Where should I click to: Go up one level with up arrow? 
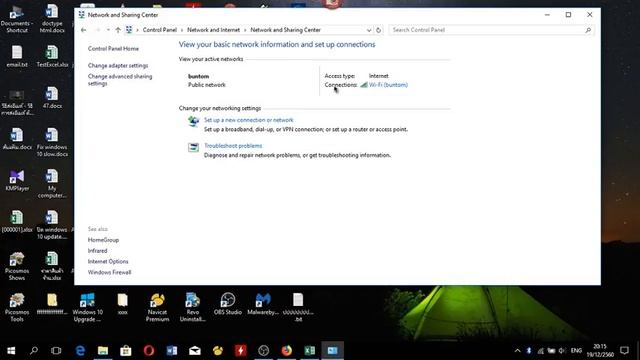(118, 30)
